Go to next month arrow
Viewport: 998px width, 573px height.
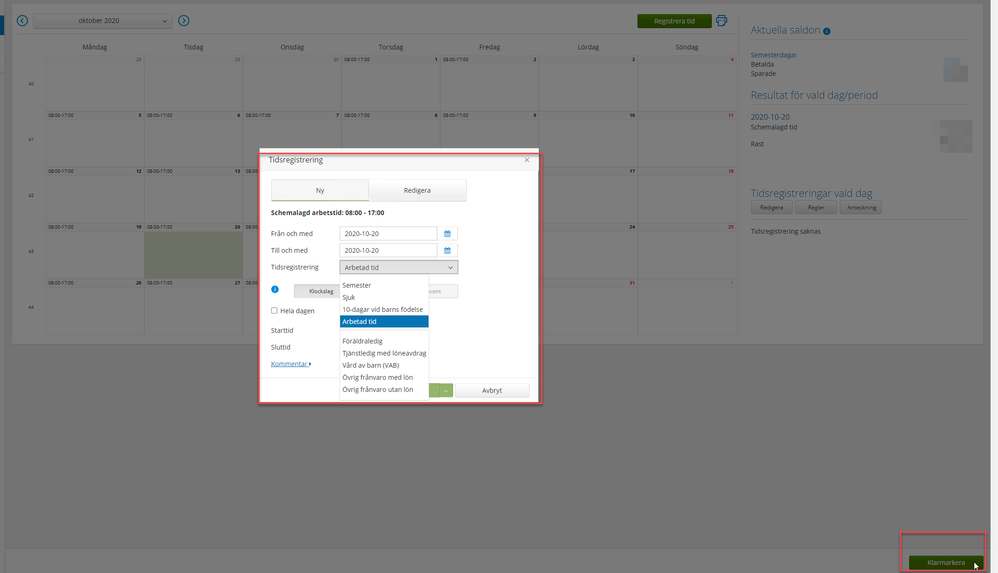pos(184,20)
